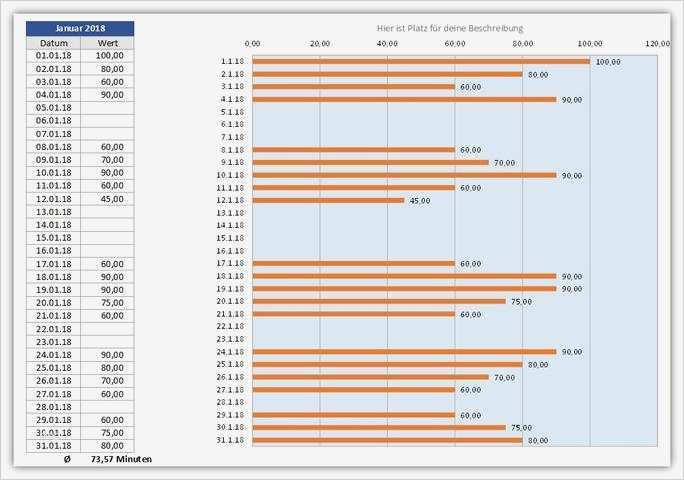Select the value cell 45,00
This screenshot has height=480, width=684.
(x=108, y=199)
